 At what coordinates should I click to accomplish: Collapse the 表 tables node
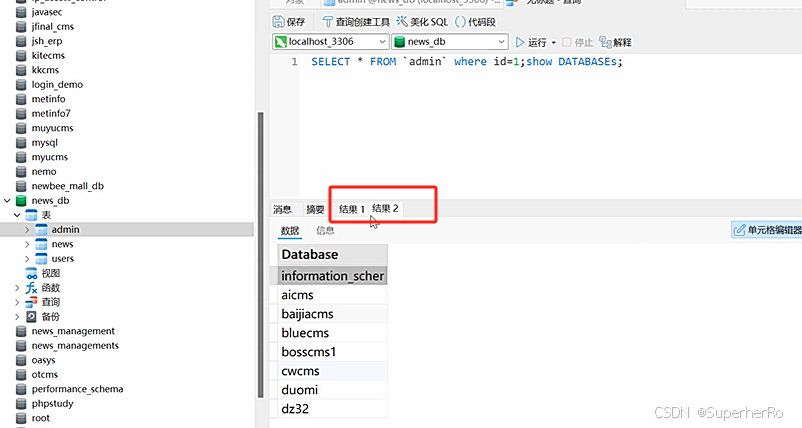coord(17,215)
